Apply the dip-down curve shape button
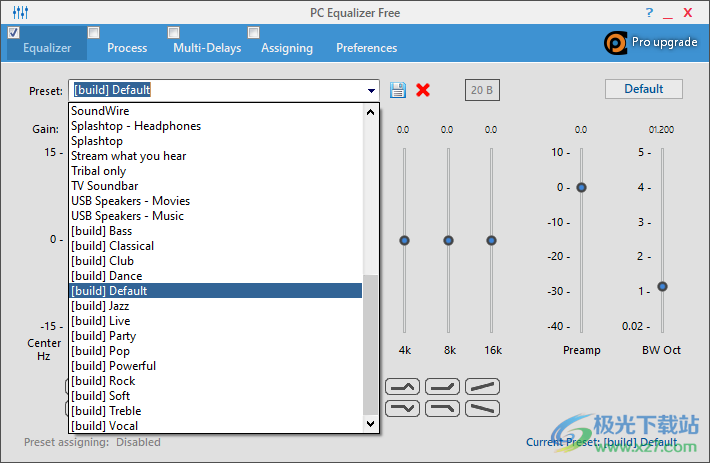The image size is (710, 463). (x=402, y=408)
